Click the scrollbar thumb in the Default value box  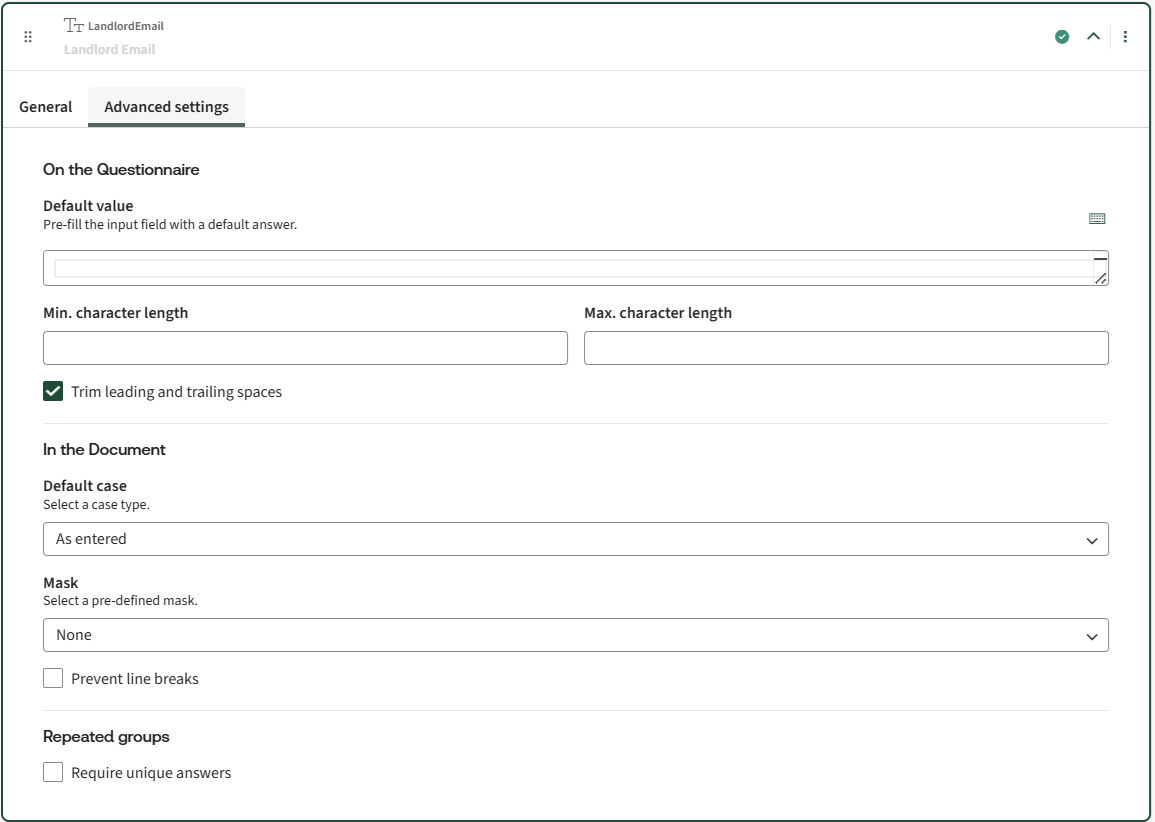click(1100, 258)
